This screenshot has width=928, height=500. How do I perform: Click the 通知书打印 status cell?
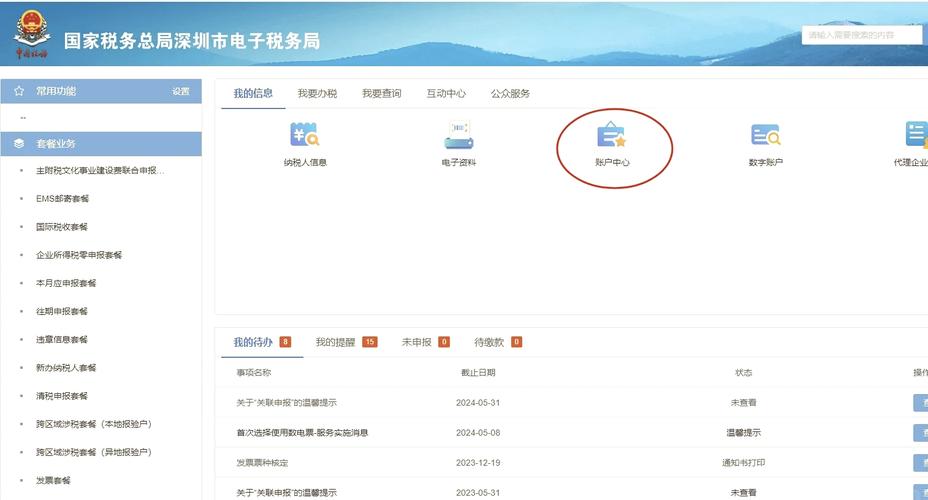click(743, 463)
